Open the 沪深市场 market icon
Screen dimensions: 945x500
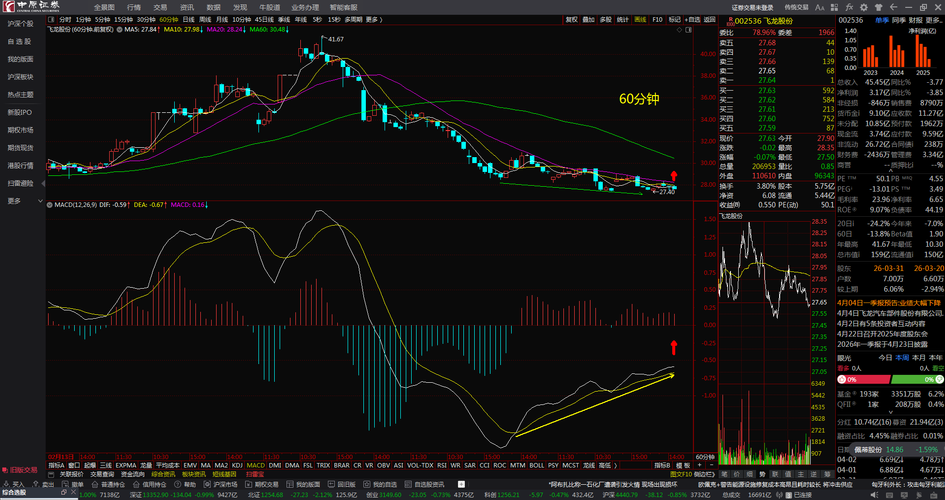coord(207,484)
